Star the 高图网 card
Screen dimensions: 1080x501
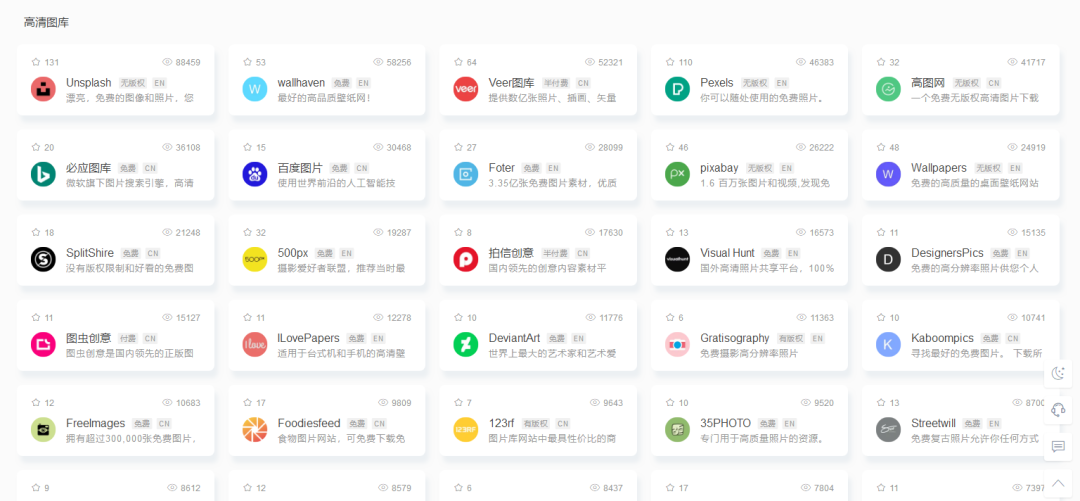pos(881,62)
